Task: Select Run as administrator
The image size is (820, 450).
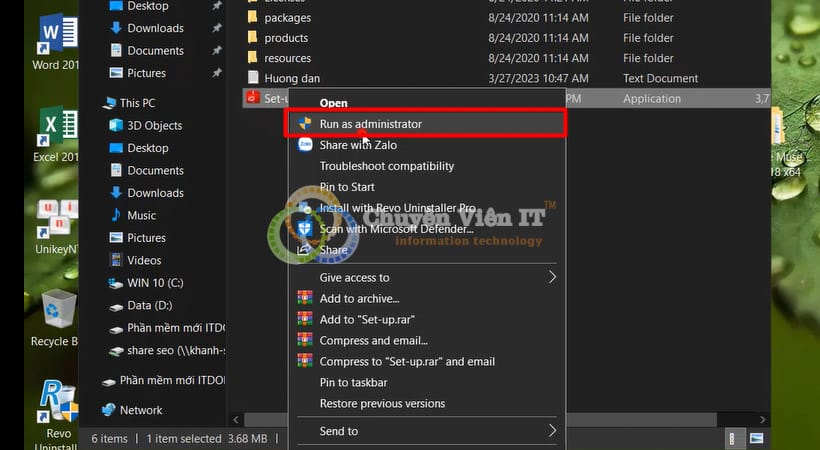Action: tap(425, 123)
